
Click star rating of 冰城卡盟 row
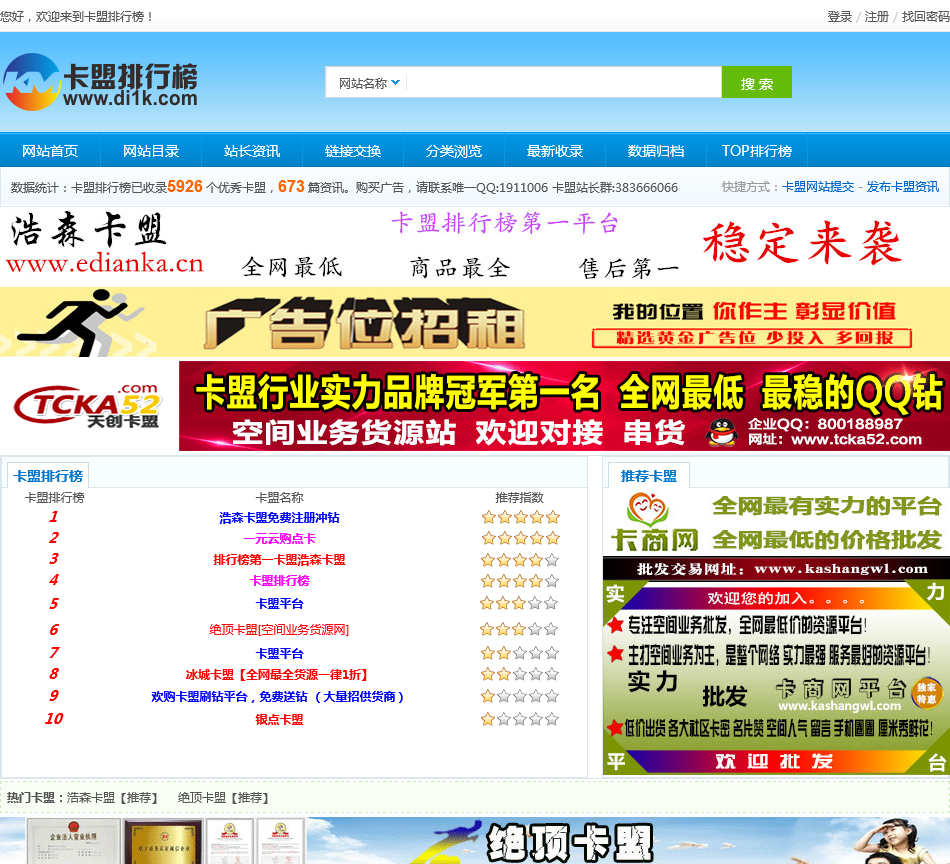tap(519, 674)
